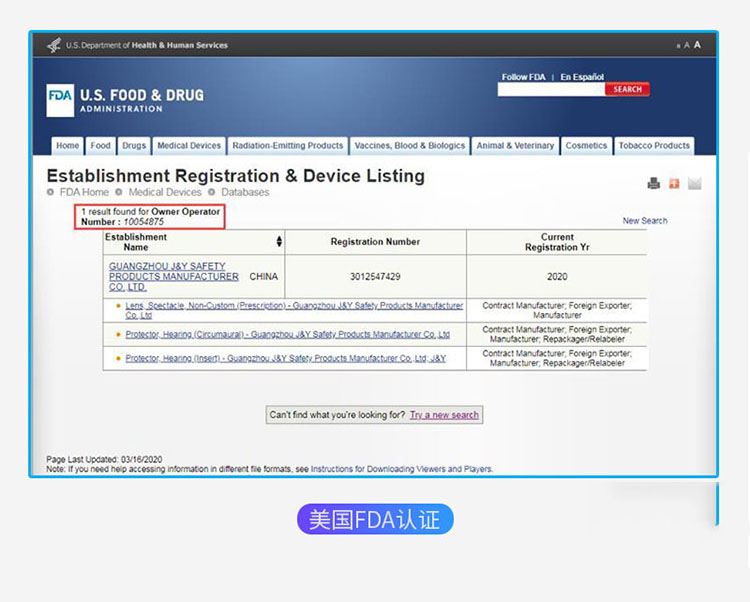Open the Animal & Veterinary tab
Image resolution: width=750 pixels, height=602 pixels.
pos(515,146)
